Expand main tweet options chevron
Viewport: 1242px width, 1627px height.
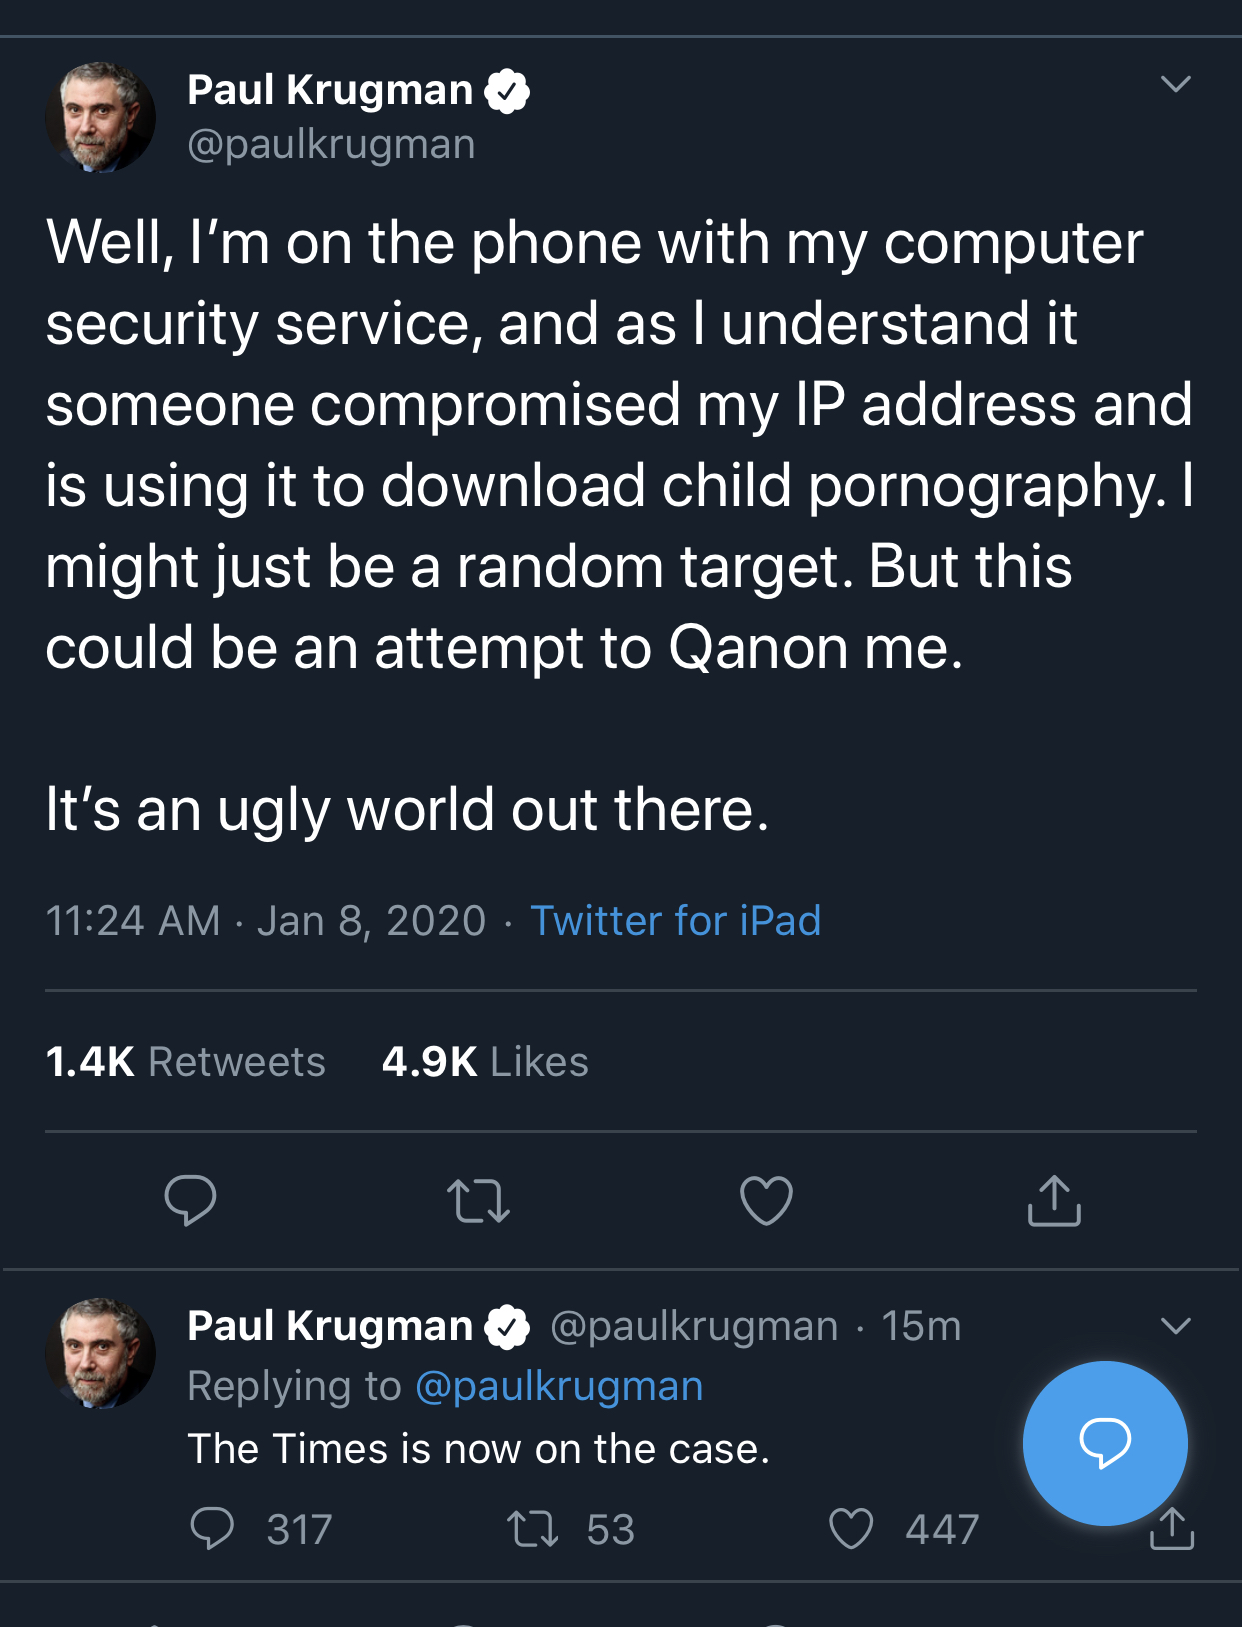click(1176, 84)
